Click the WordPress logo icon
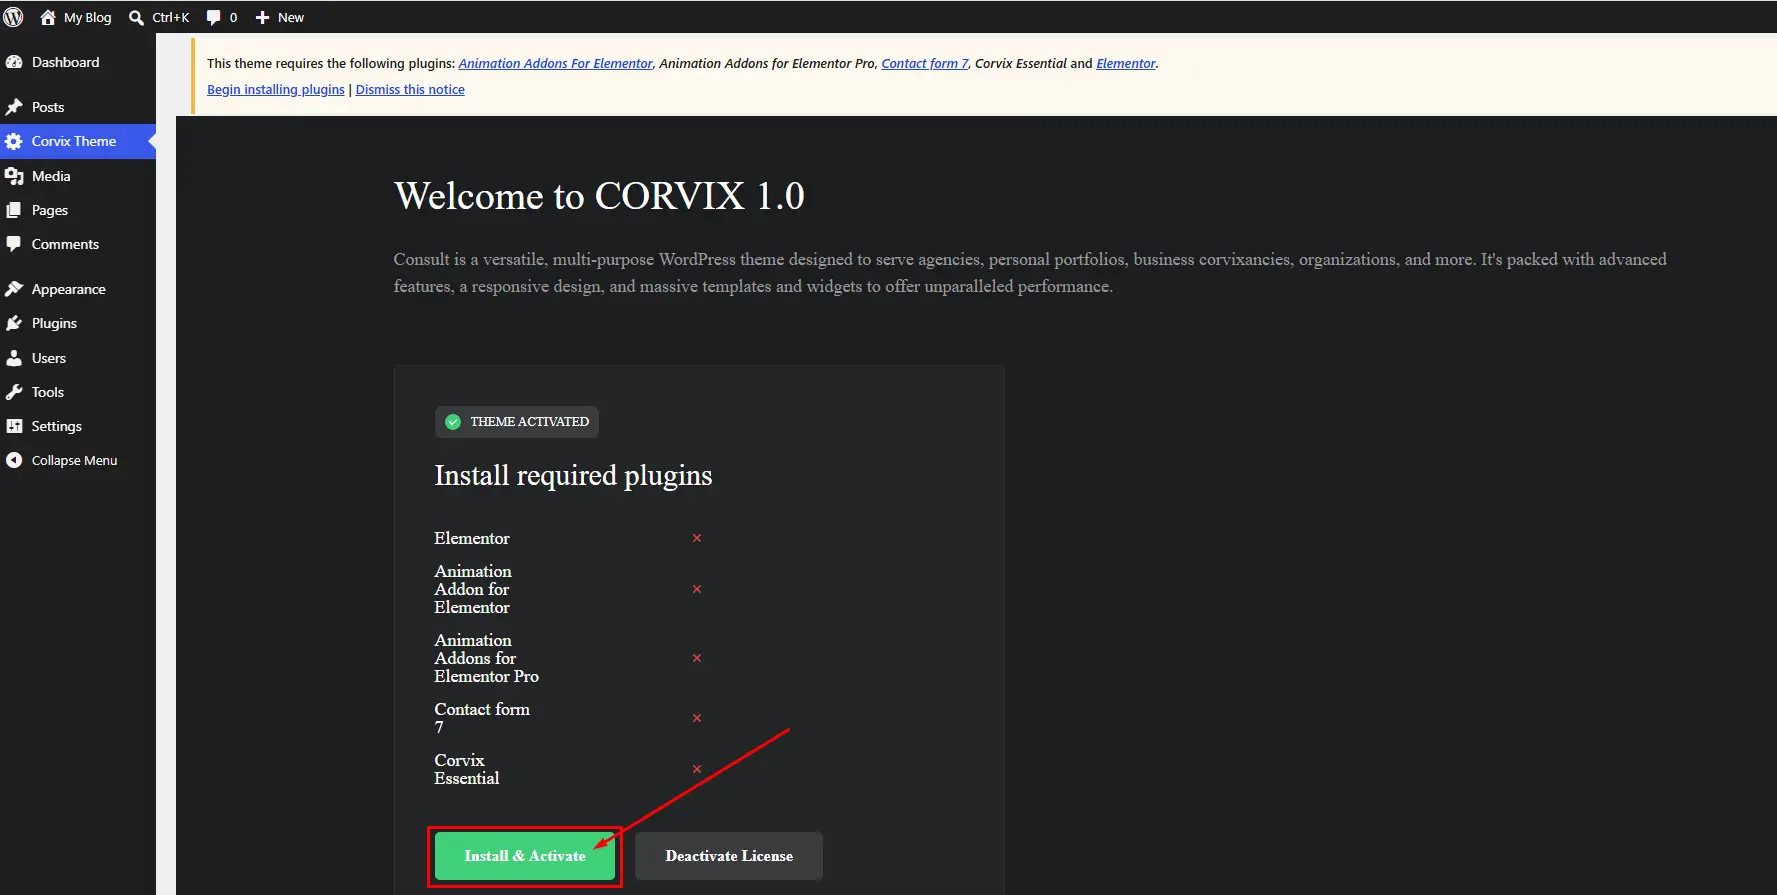1777x895 pixels. 13,17
